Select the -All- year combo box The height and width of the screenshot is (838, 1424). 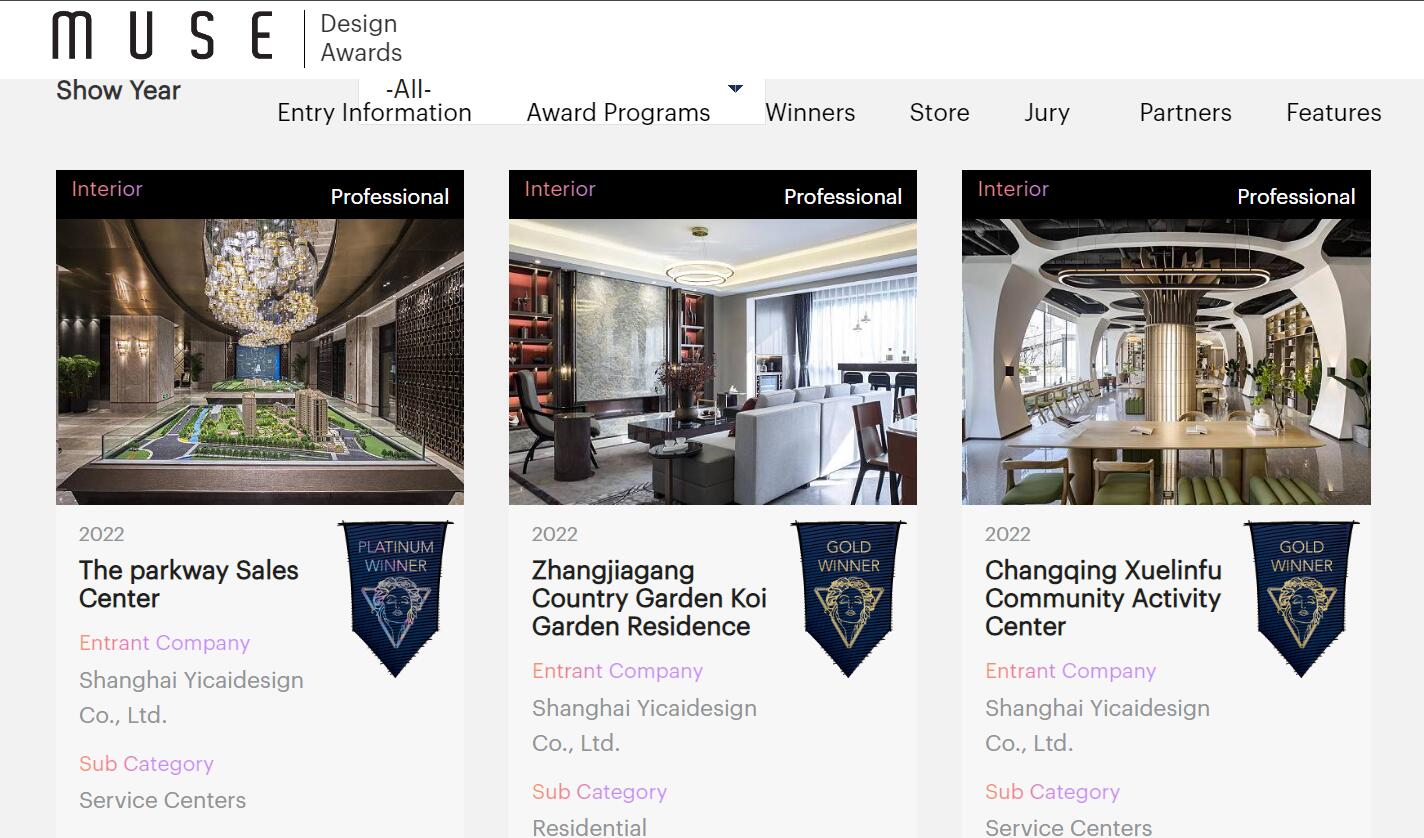[x=562, y=101]
